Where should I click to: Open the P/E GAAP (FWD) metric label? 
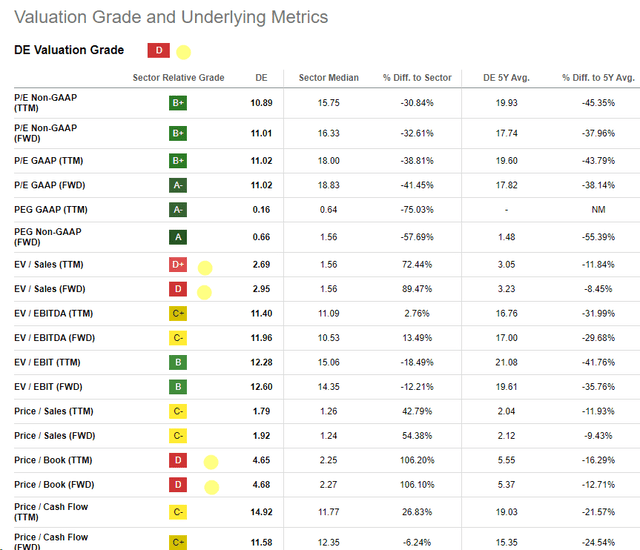[49, 185]
